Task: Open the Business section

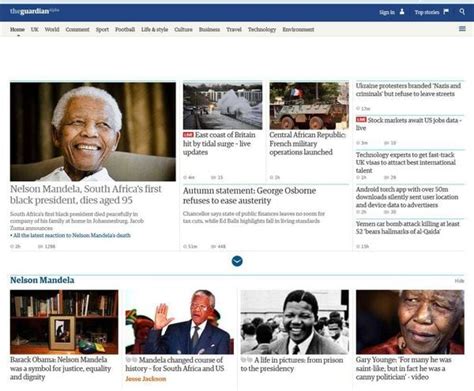Action: point(209,29)
